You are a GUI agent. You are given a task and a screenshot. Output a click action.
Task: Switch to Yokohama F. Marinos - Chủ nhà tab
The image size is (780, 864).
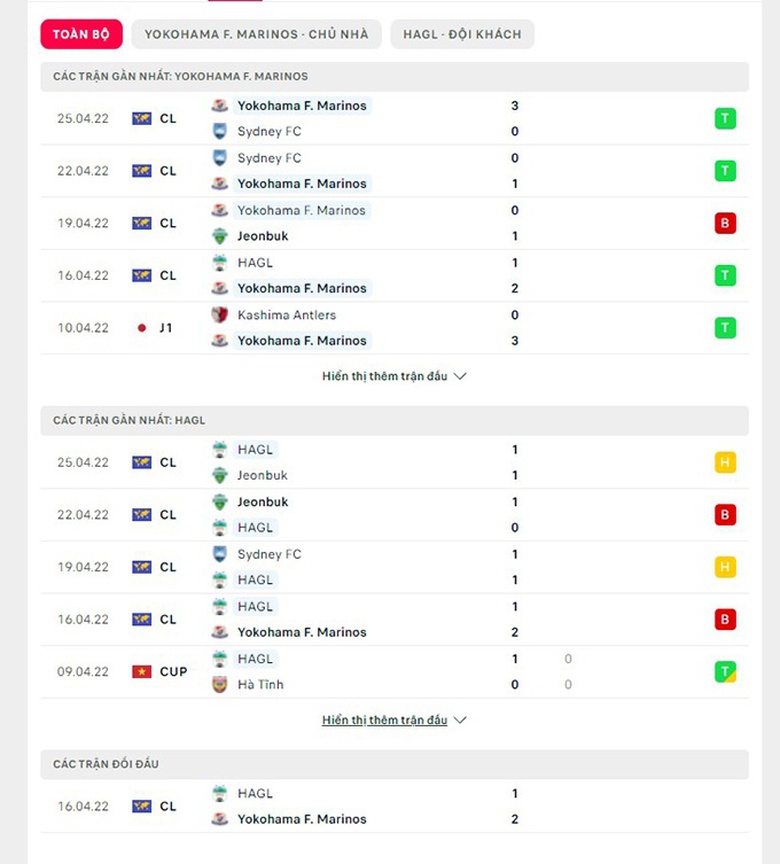[256, 34]
